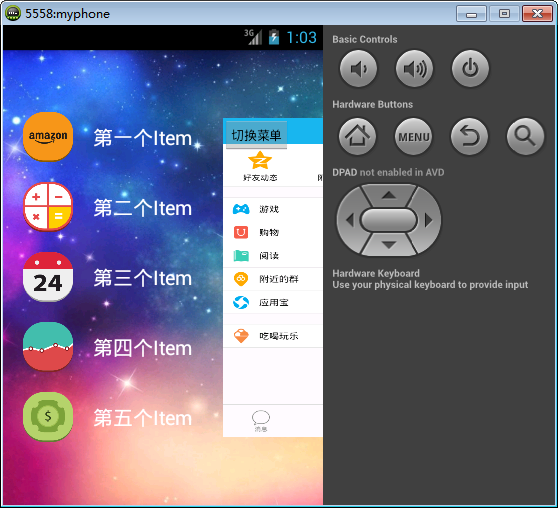Tap the 应用宝 menu text
558x508 pixels.
(274, 303)
